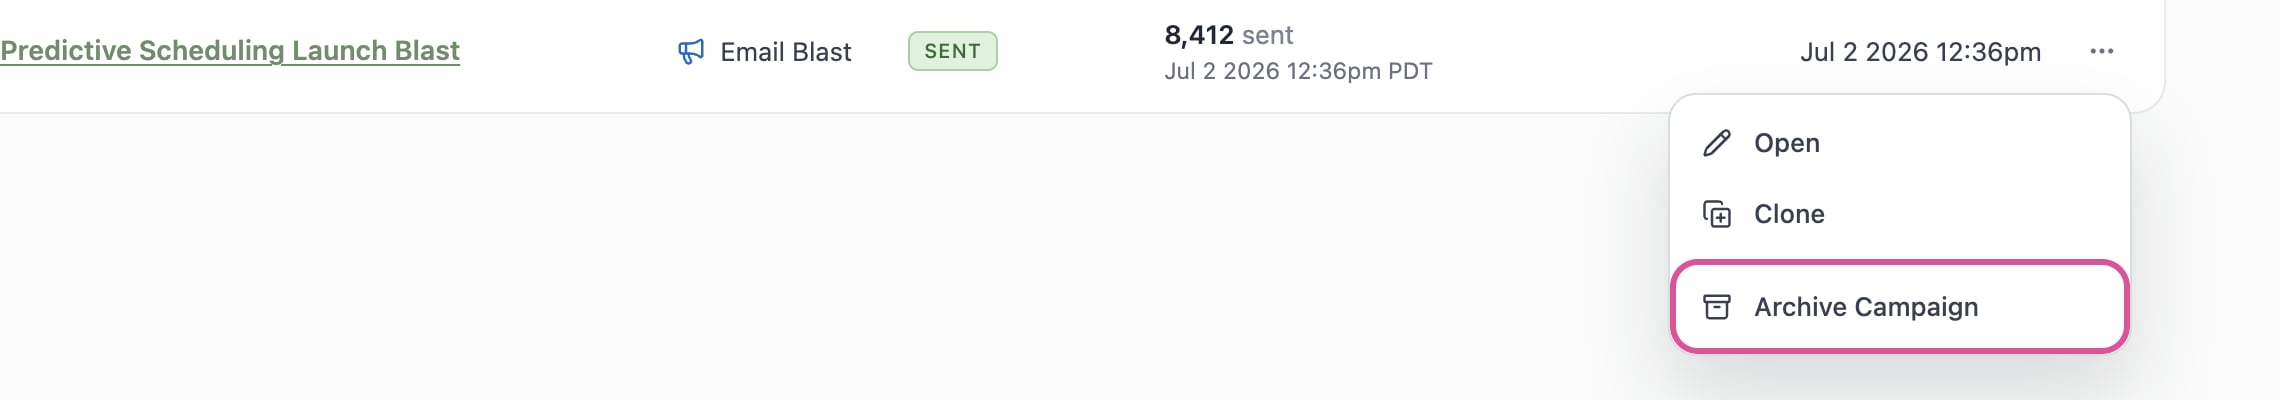Image resolution: width=2280 pixels, height=400 pixels.
Task: Open the Predictive Scheduling Launch Blast campaign link
Action: click(x=230, y=51)
